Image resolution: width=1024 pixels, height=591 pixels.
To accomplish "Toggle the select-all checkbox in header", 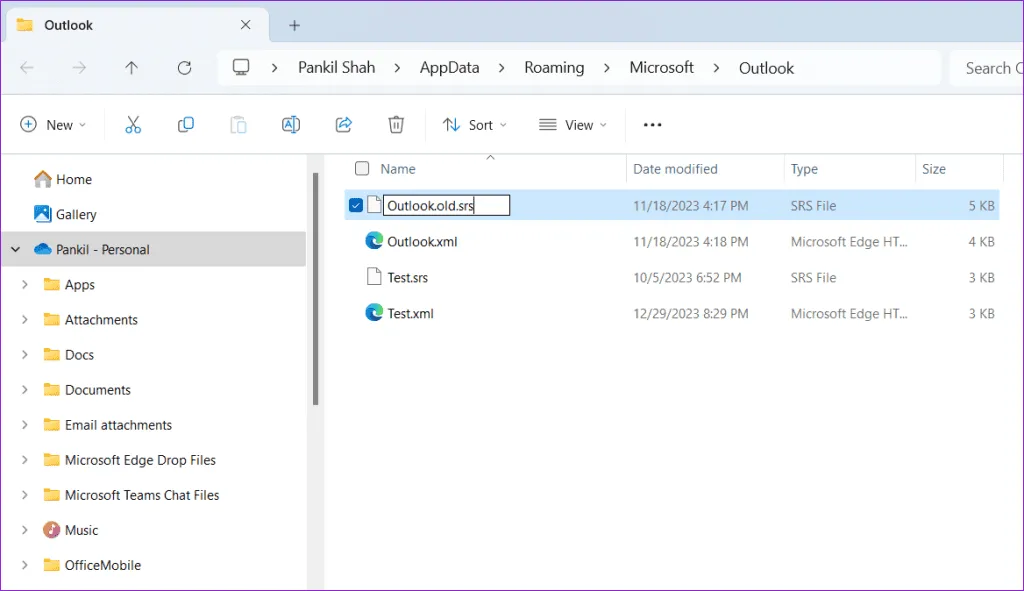I will tap(362, 169).
